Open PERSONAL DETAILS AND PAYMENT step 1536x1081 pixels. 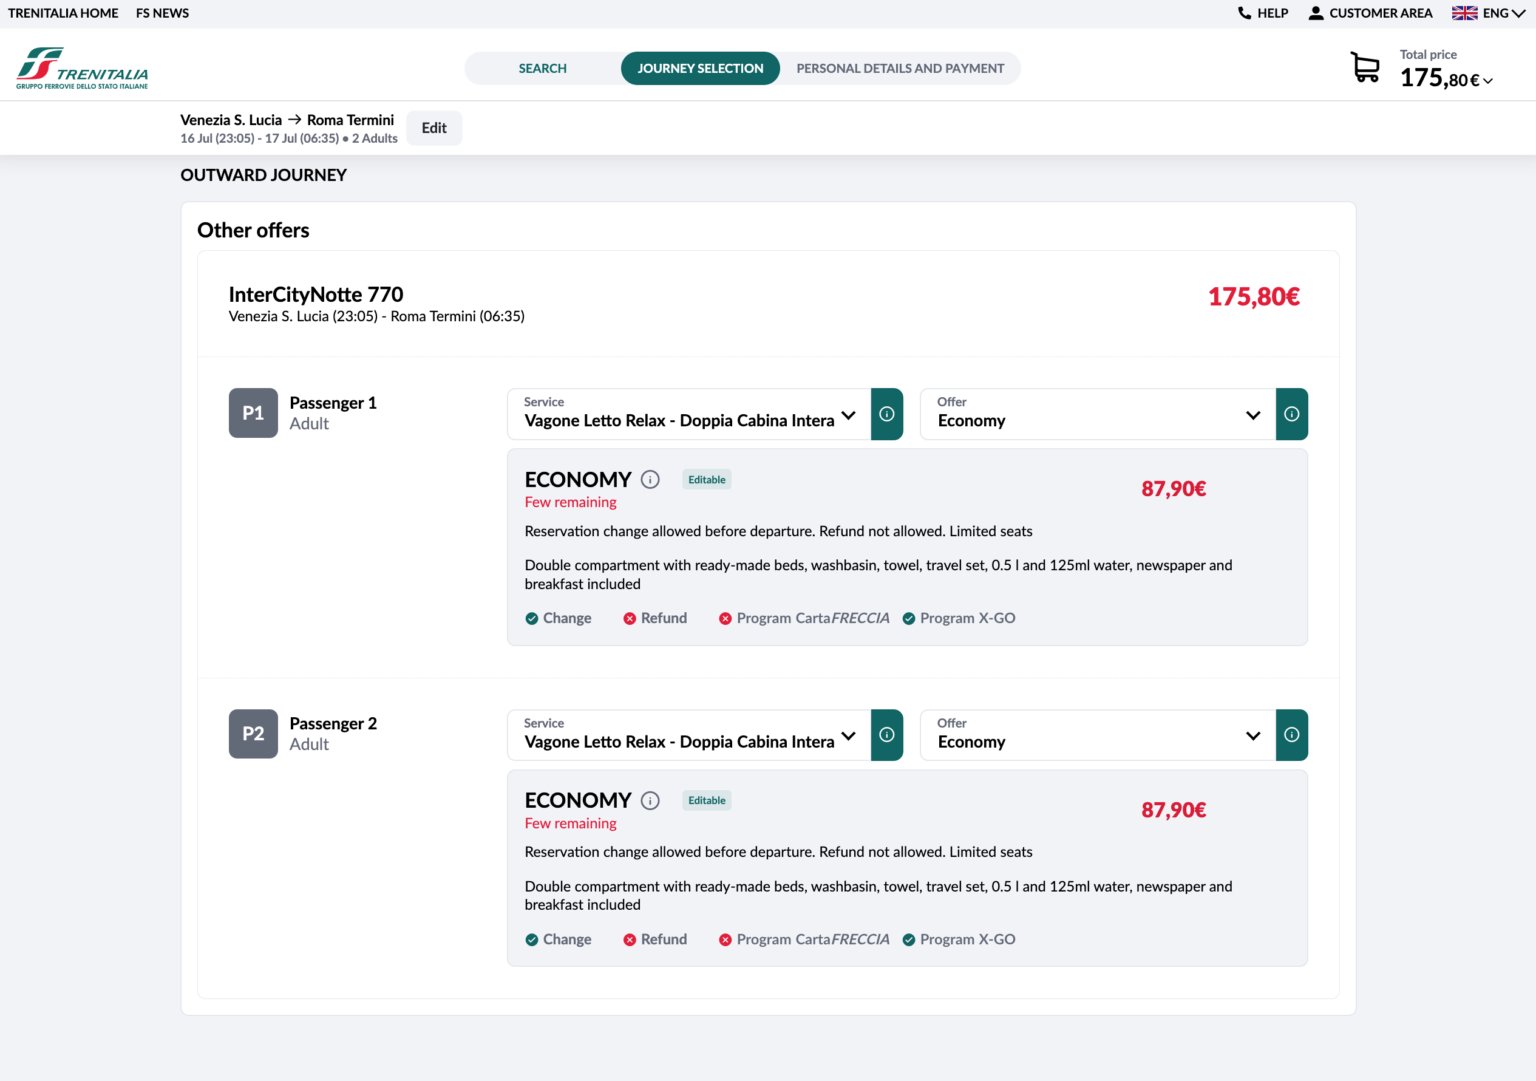pos(900,68)
